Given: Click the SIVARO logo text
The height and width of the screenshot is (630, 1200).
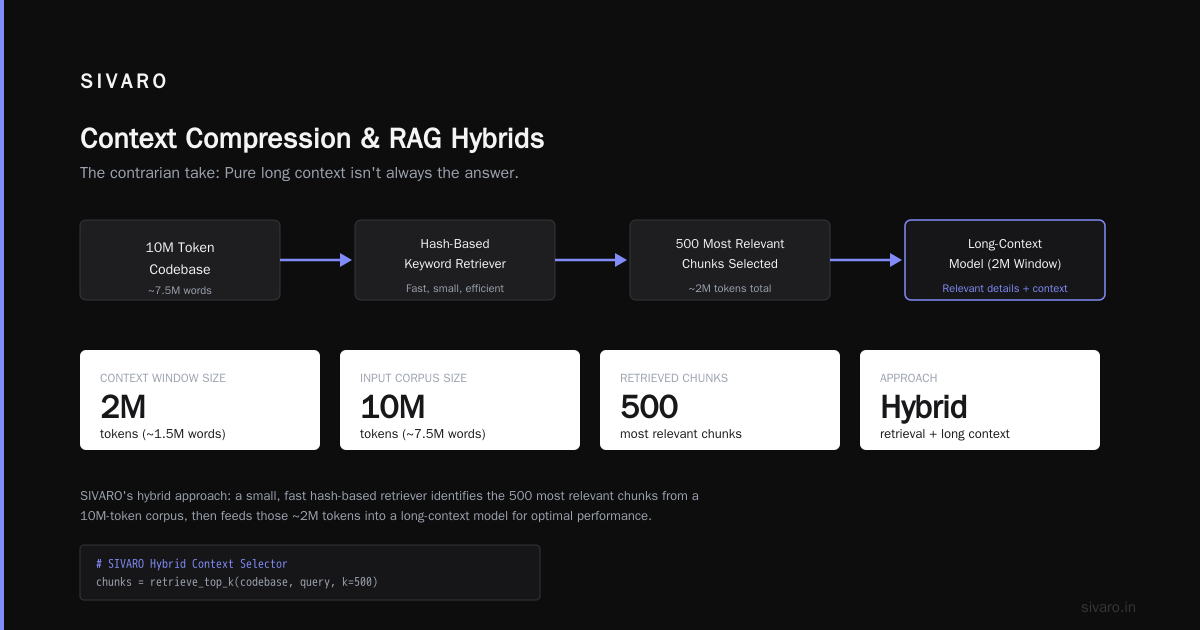Looking at the screenshot, I should pyautogui.click(x=124, y=82).
